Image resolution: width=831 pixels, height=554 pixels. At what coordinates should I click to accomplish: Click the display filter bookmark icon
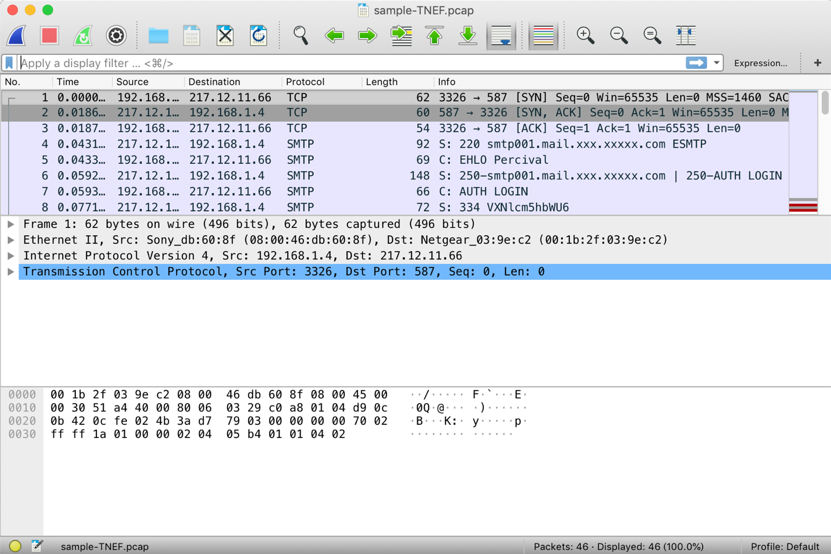[x=9, y=63]
